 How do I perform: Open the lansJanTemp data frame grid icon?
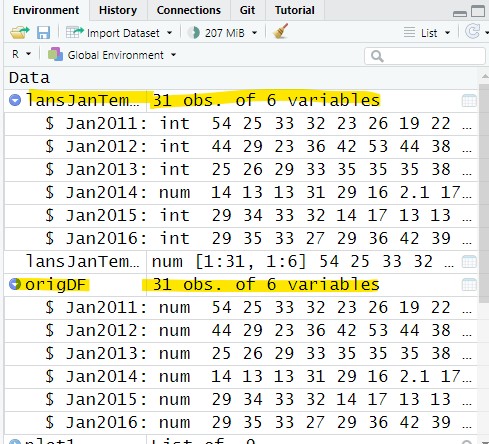click(469, 100)
